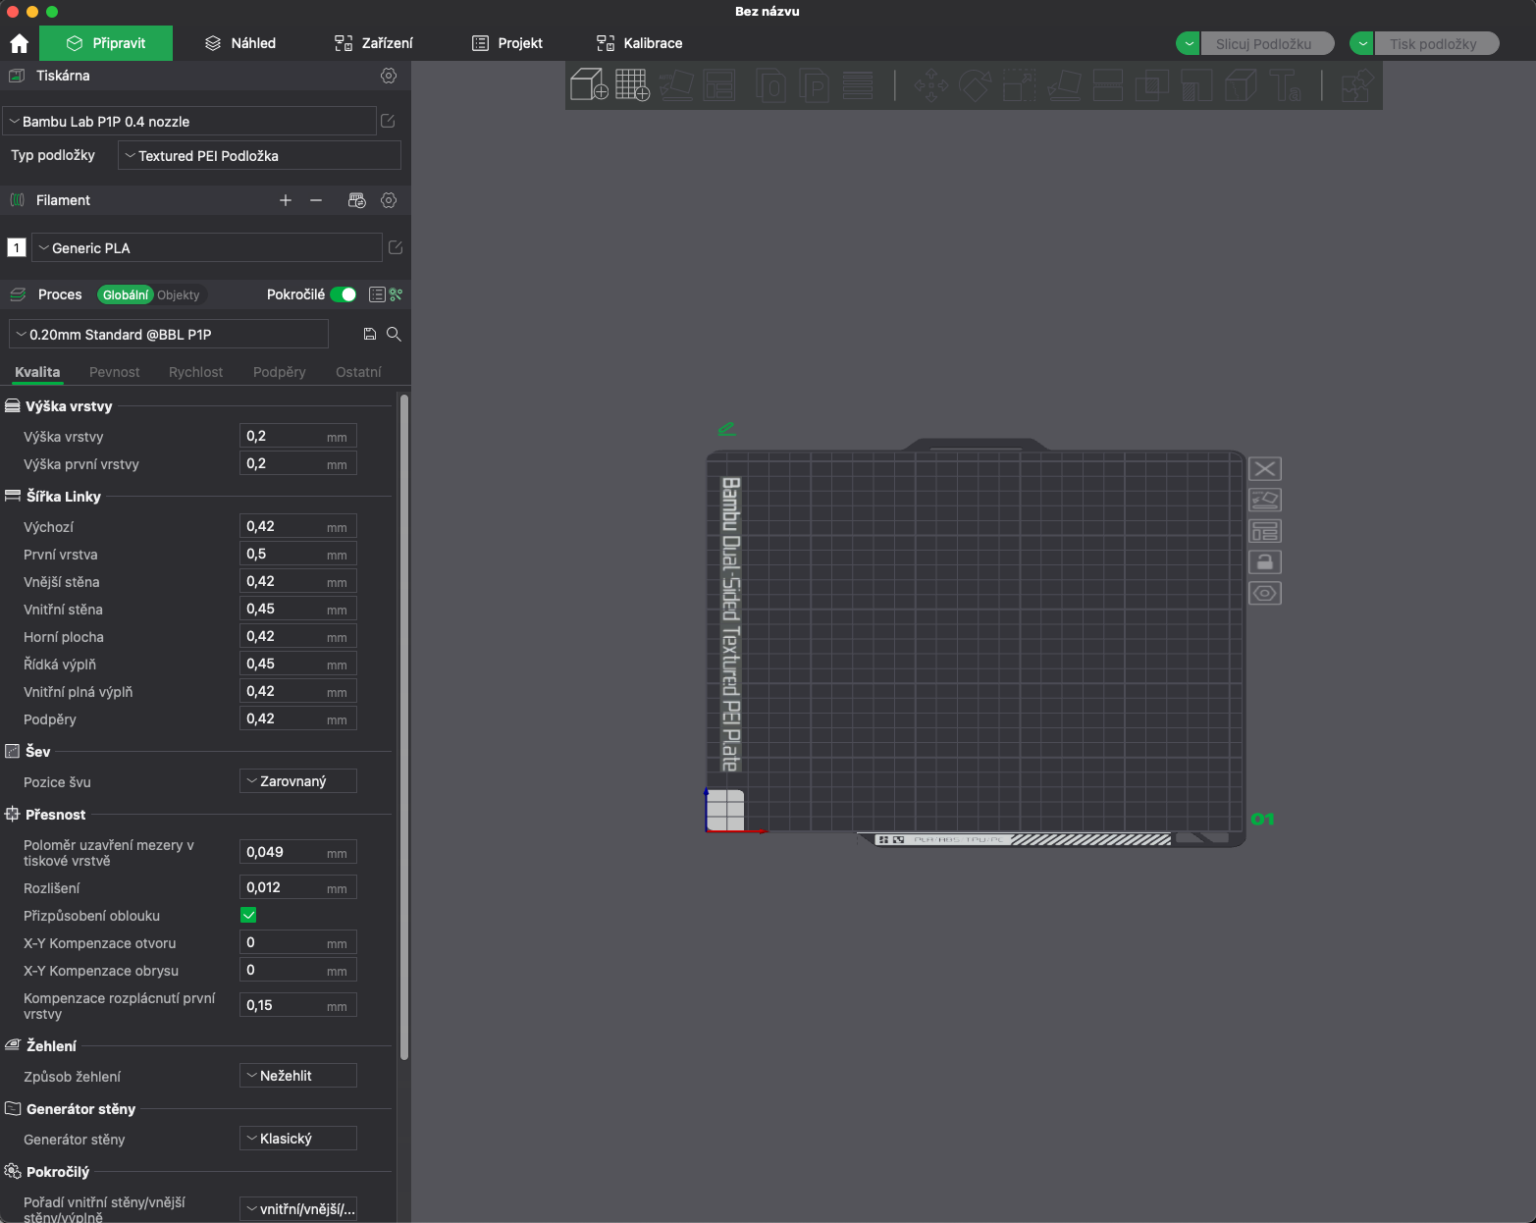Image resolution: width=1536 pixels, height=1223 pixels.
Task: Remove all objects from plate with X icon
Action: [x=1265, y=469]
